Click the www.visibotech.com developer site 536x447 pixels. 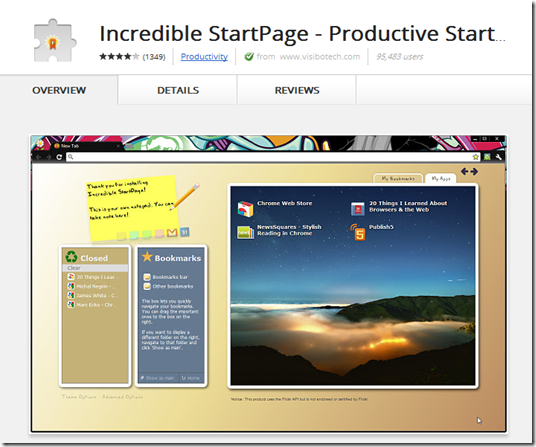point(320,56)
